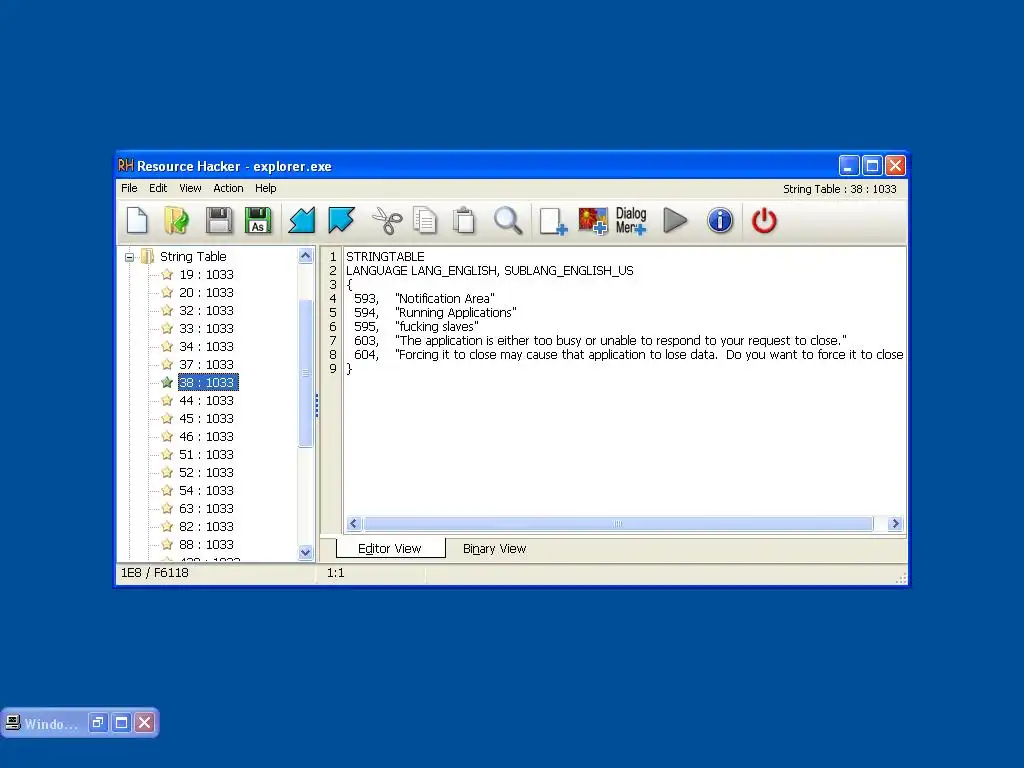The image size is (1024, 768).
Task: Select resource 33 : 1033
Action: (206, 328)
